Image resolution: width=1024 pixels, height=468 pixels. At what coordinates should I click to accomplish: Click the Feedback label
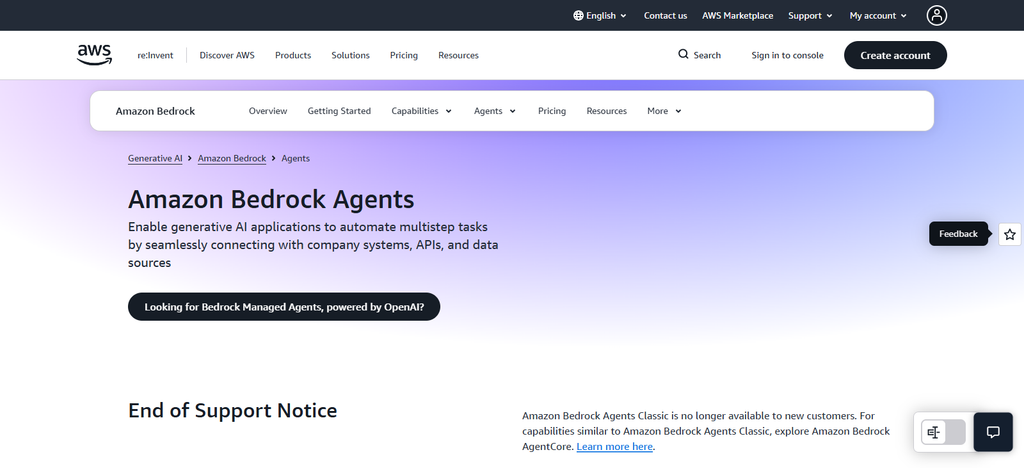pos(959,234)
